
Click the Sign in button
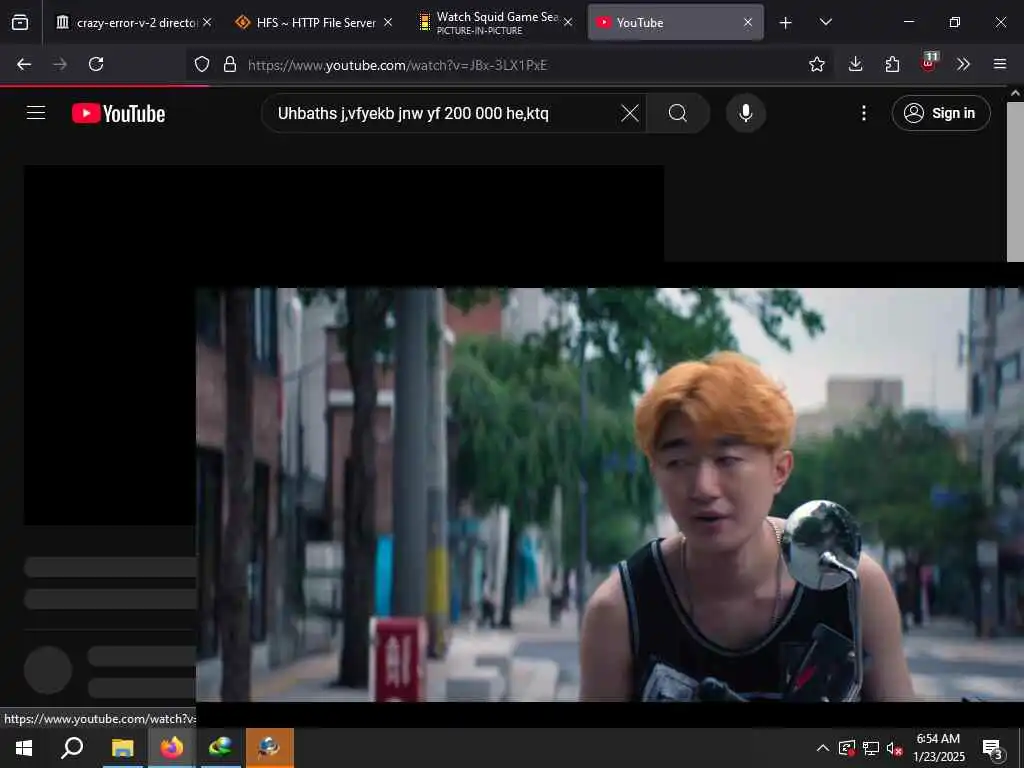click(x=940, y=114)
